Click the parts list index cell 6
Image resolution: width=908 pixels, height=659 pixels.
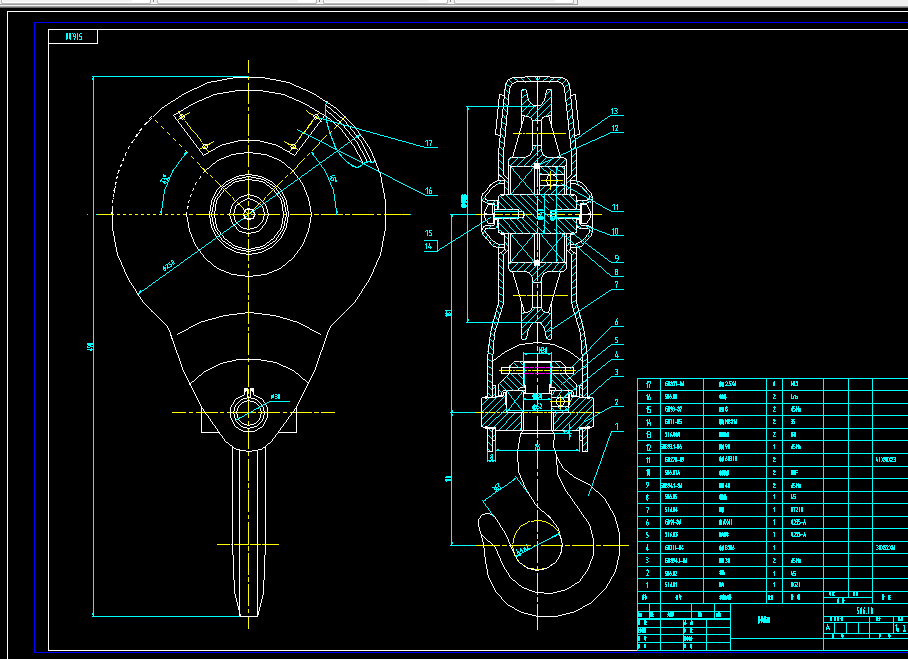649,522
